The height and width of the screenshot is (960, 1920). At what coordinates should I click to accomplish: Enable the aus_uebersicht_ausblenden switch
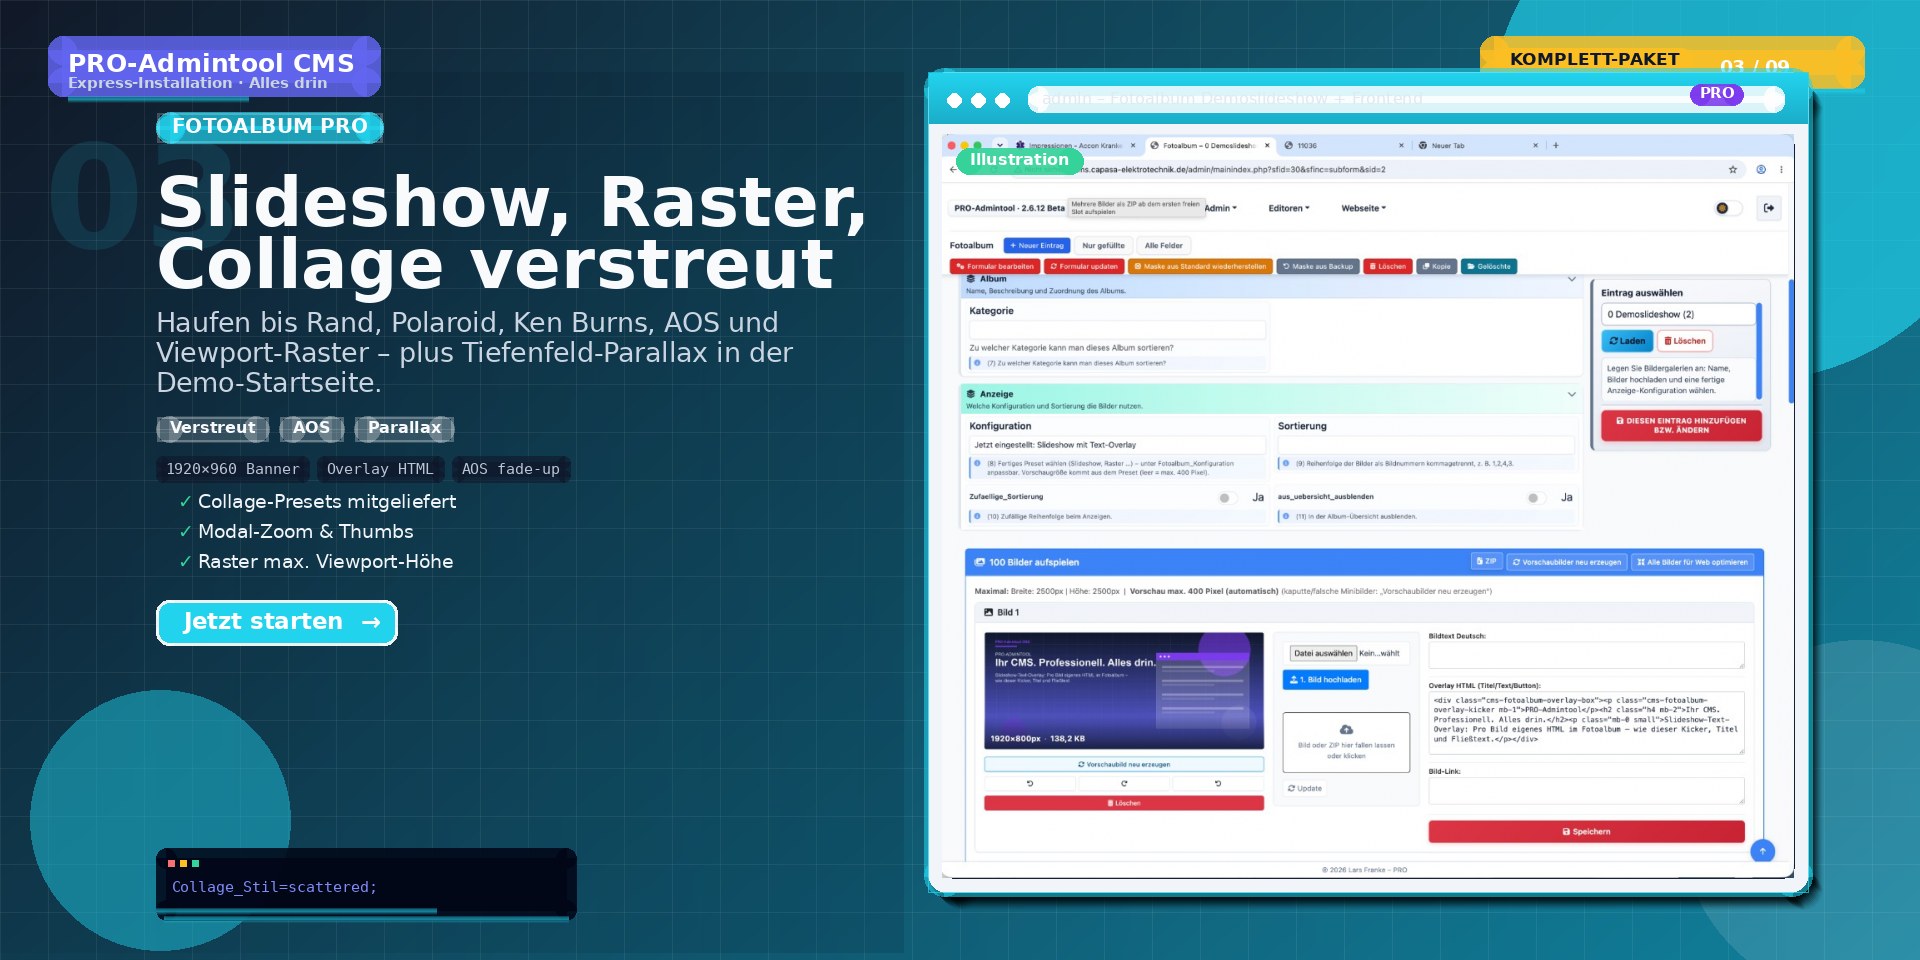coord(1538,498)
